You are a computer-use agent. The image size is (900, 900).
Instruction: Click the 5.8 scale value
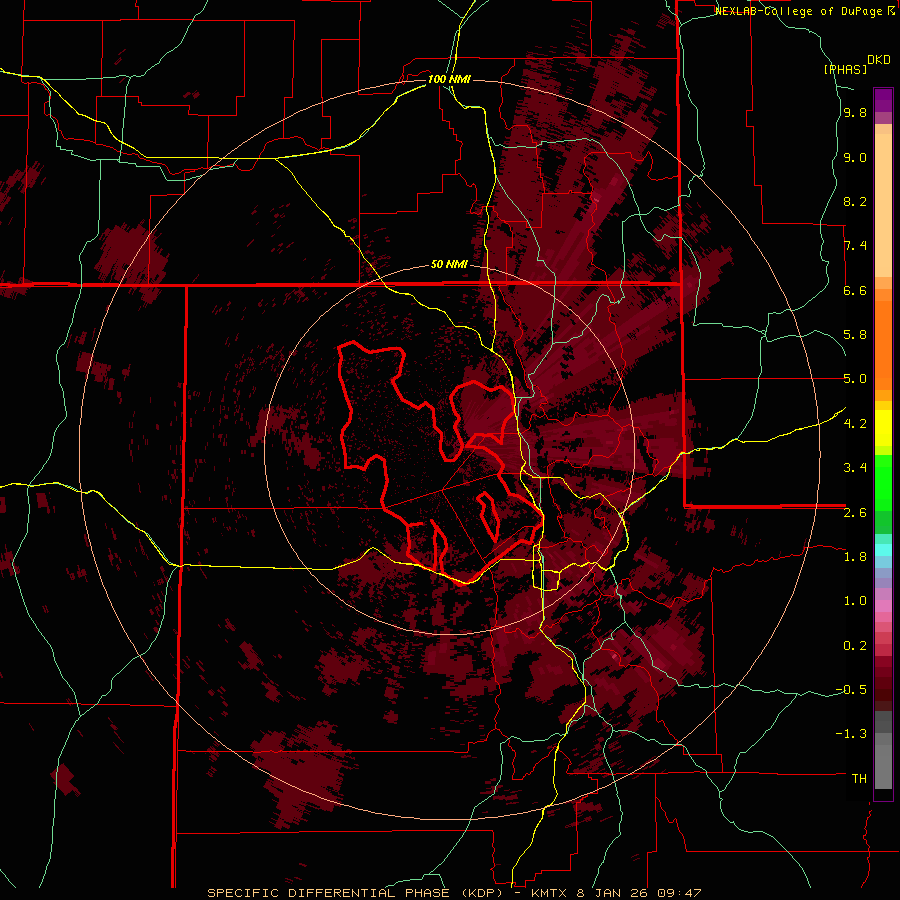(855, 335)
